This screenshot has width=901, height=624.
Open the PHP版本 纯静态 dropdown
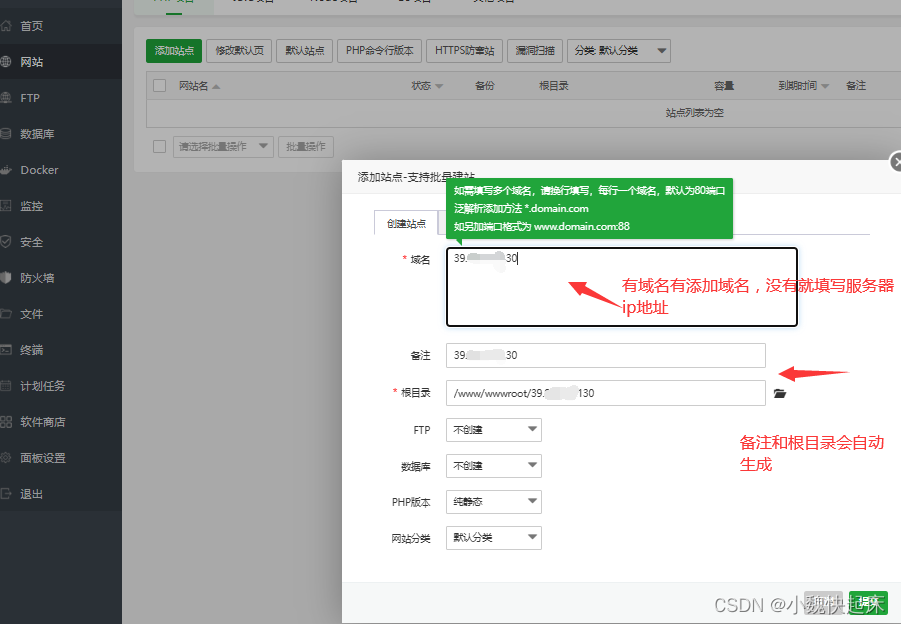[494, 502]
